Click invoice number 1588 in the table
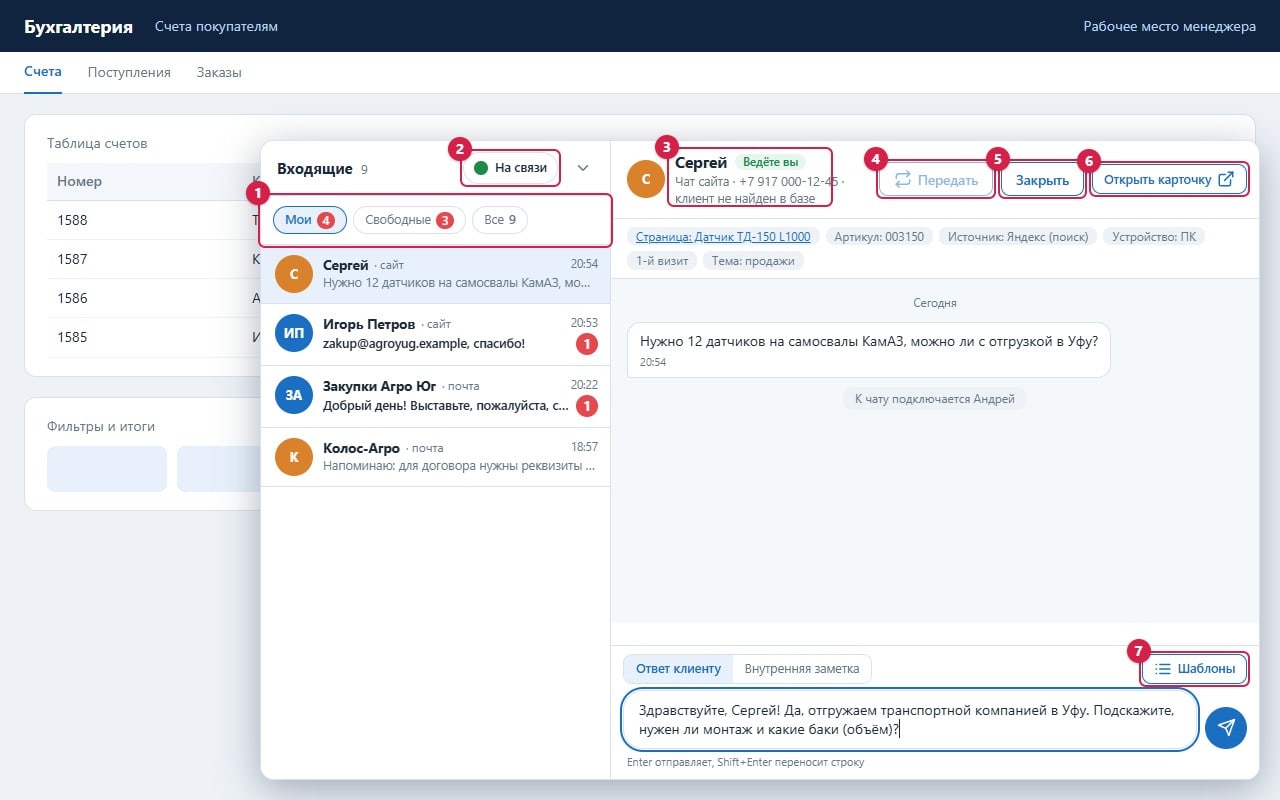Image resolution: width=1280 pixels, height=800 pixels. click(x=72, y=220)
